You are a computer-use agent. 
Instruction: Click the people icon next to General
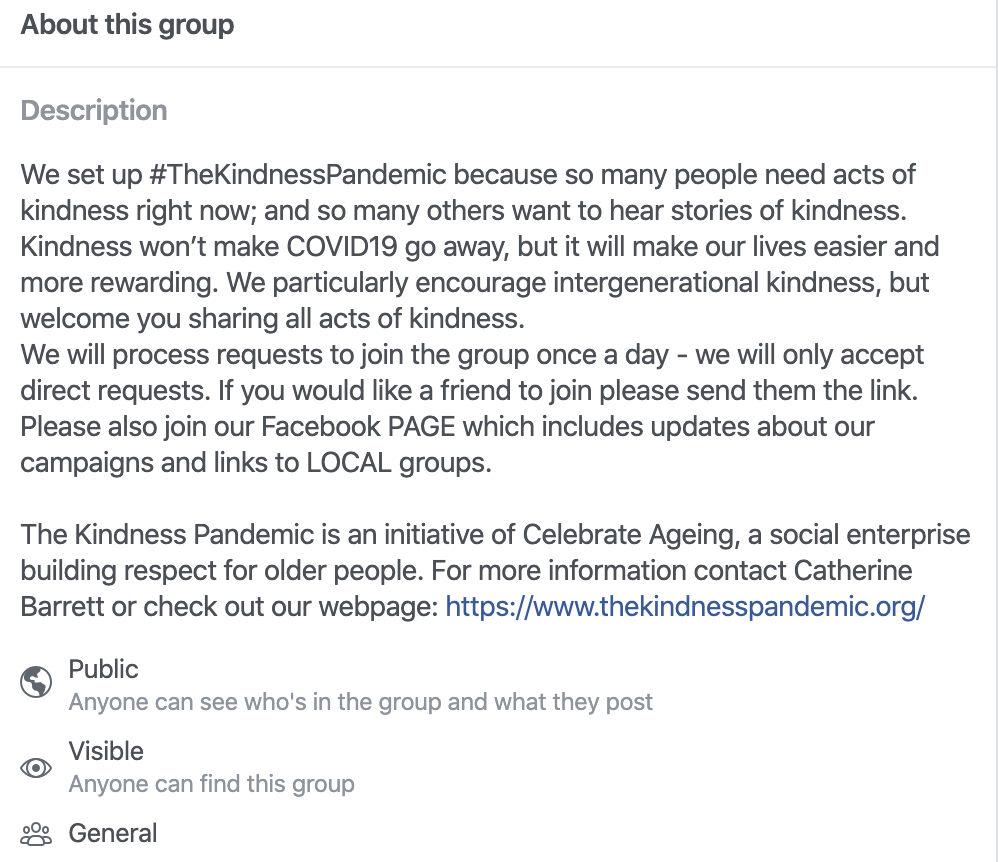point(36,833)
